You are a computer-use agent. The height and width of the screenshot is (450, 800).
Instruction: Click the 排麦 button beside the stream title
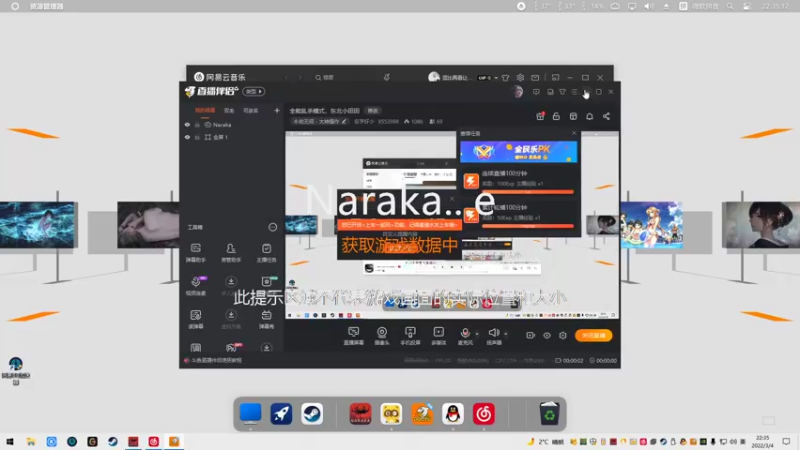[373, 111]
